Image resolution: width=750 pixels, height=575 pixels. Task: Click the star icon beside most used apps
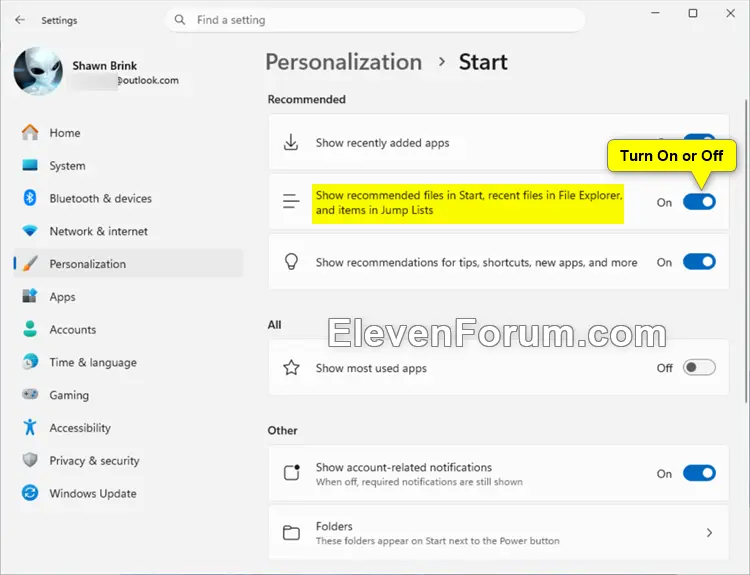pos(291,367)
